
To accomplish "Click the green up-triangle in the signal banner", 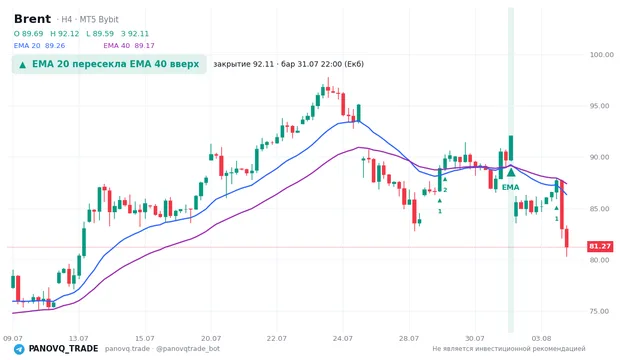I will click(22, 65).
